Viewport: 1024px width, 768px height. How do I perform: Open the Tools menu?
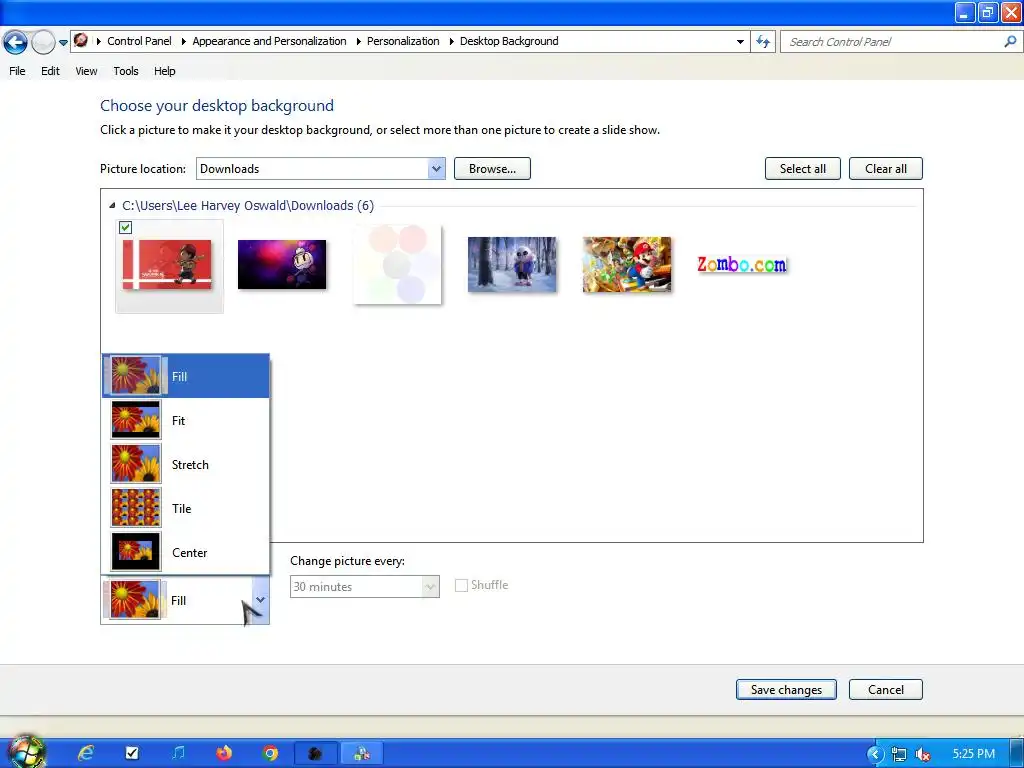point(126,71)
